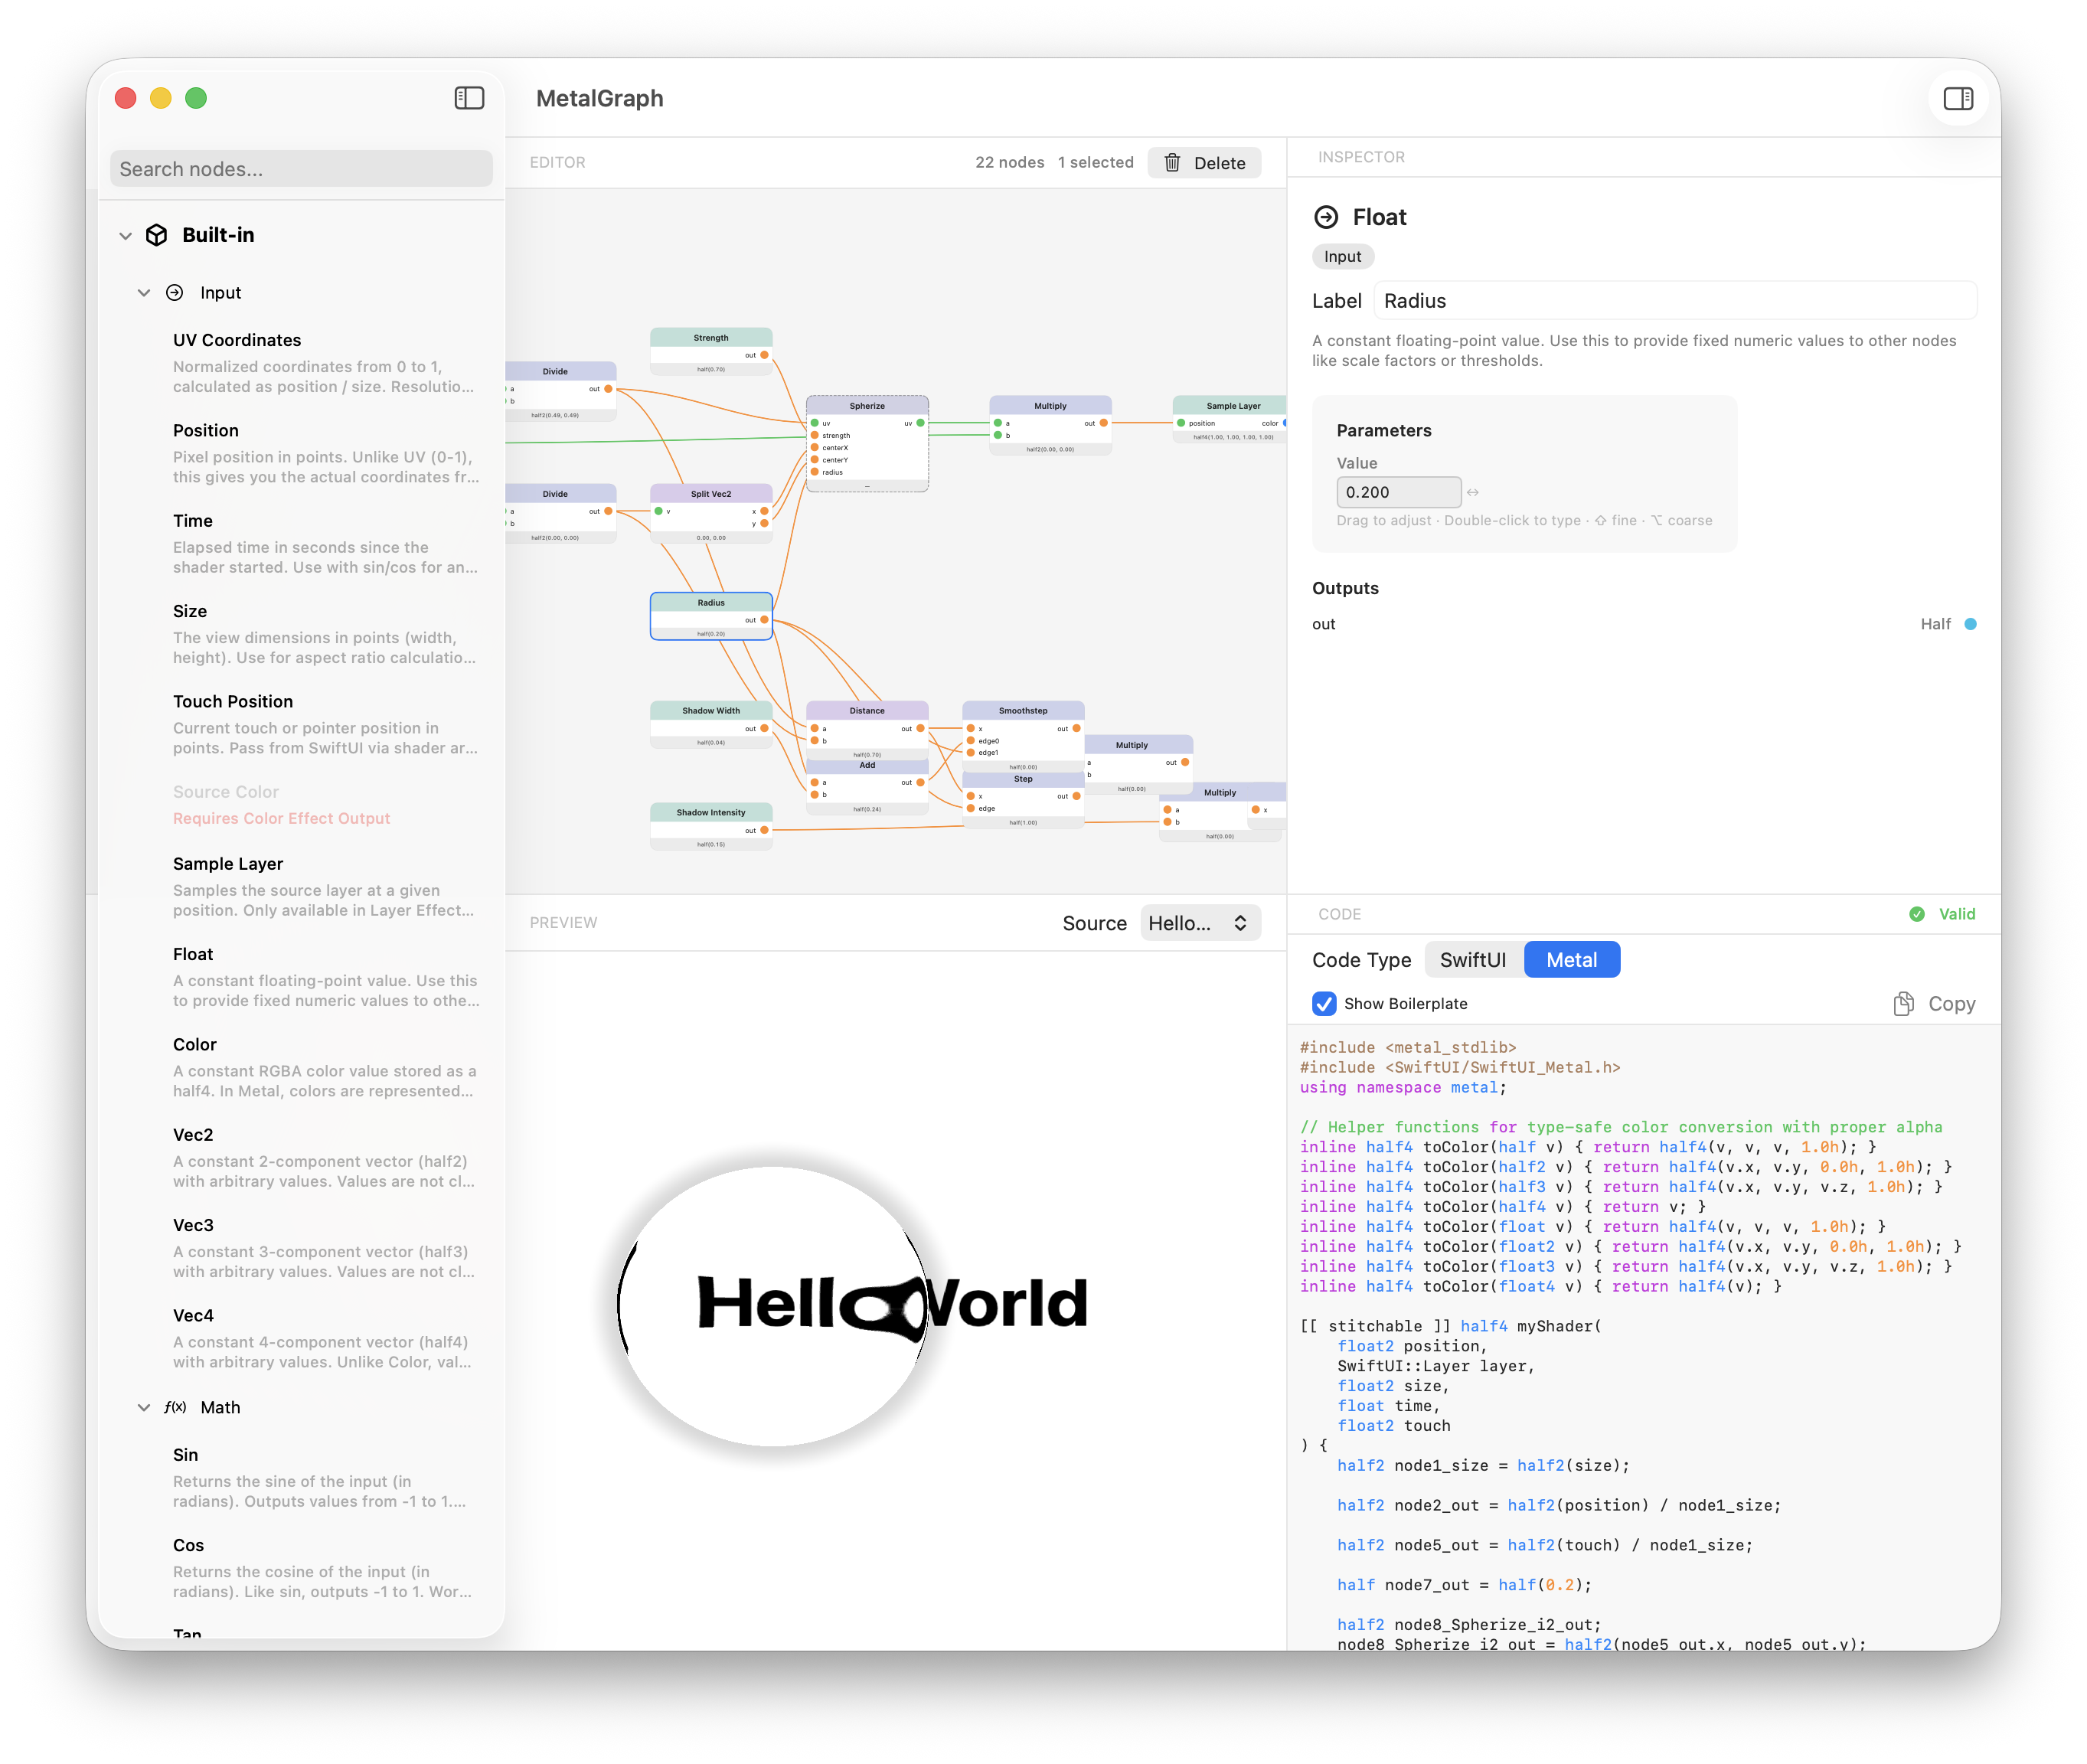Uncheck the Show Boilerplate checkbox
The height and width of the screenshot is (1764, 2087).
click(1325, 1003)
